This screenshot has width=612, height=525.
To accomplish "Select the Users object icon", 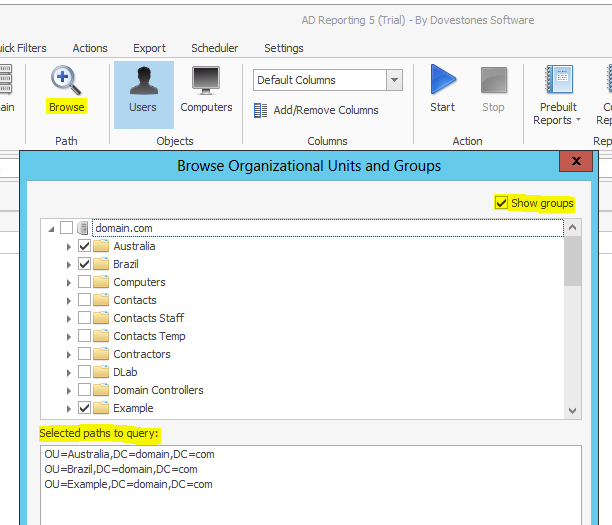I will pos(143,82).
